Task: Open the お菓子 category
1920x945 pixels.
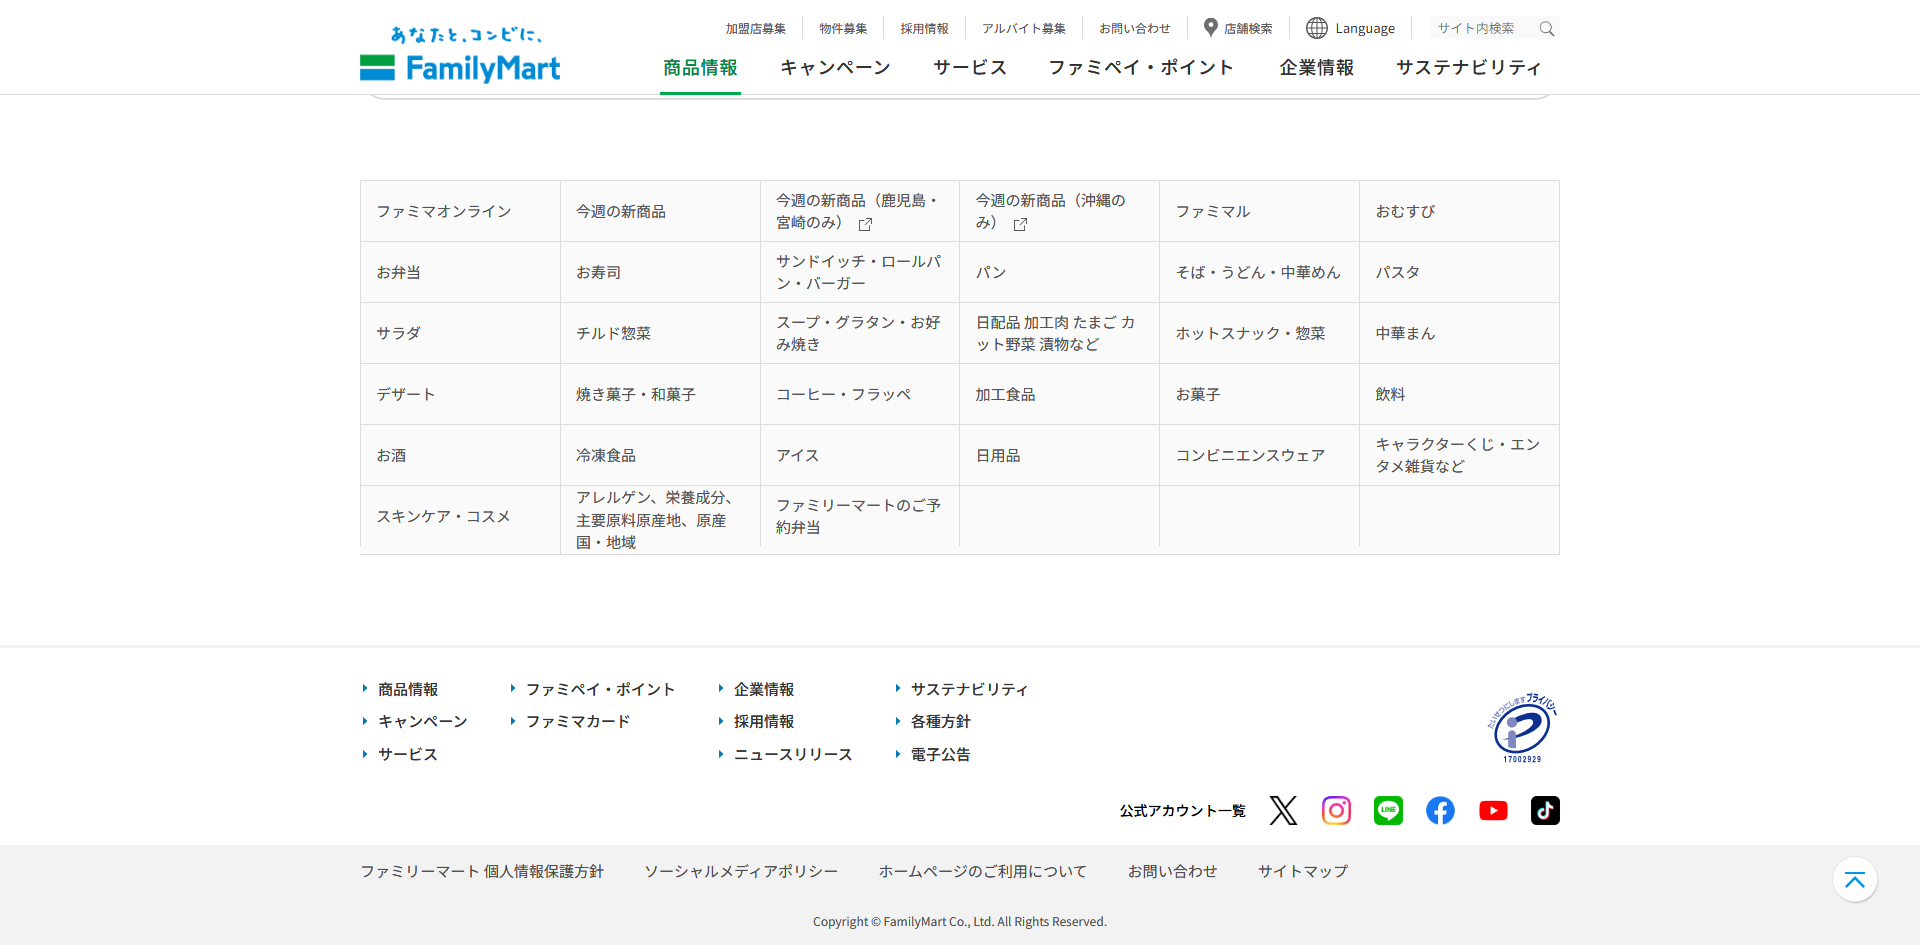Action: point(1259,394)
